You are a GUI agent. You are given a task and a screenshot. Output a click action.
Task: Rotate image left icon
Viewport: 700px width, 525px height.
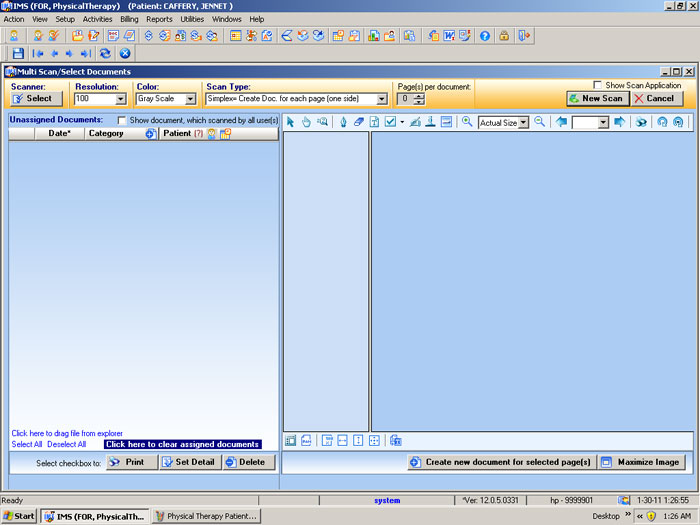[662, 122]
